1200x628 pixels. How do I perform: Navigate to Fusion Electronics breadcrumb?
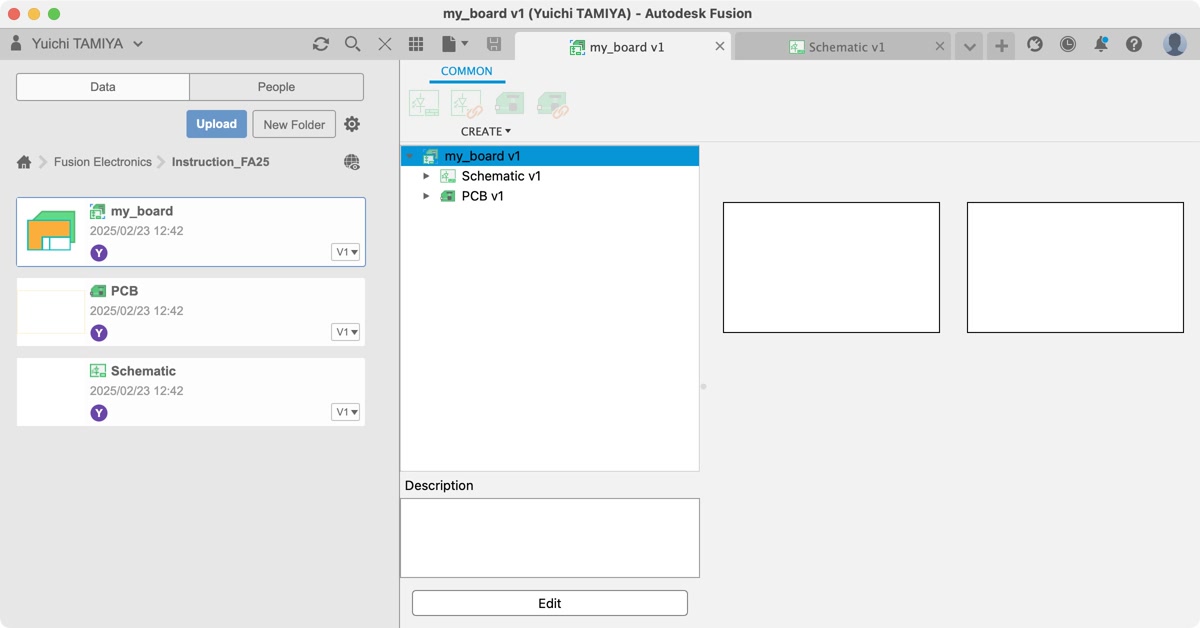103,162
